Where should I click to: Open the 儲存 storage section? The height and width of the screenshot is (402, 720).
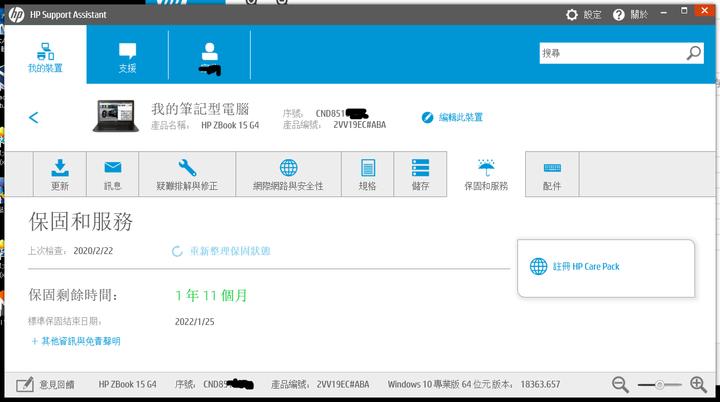click(420, 174)
